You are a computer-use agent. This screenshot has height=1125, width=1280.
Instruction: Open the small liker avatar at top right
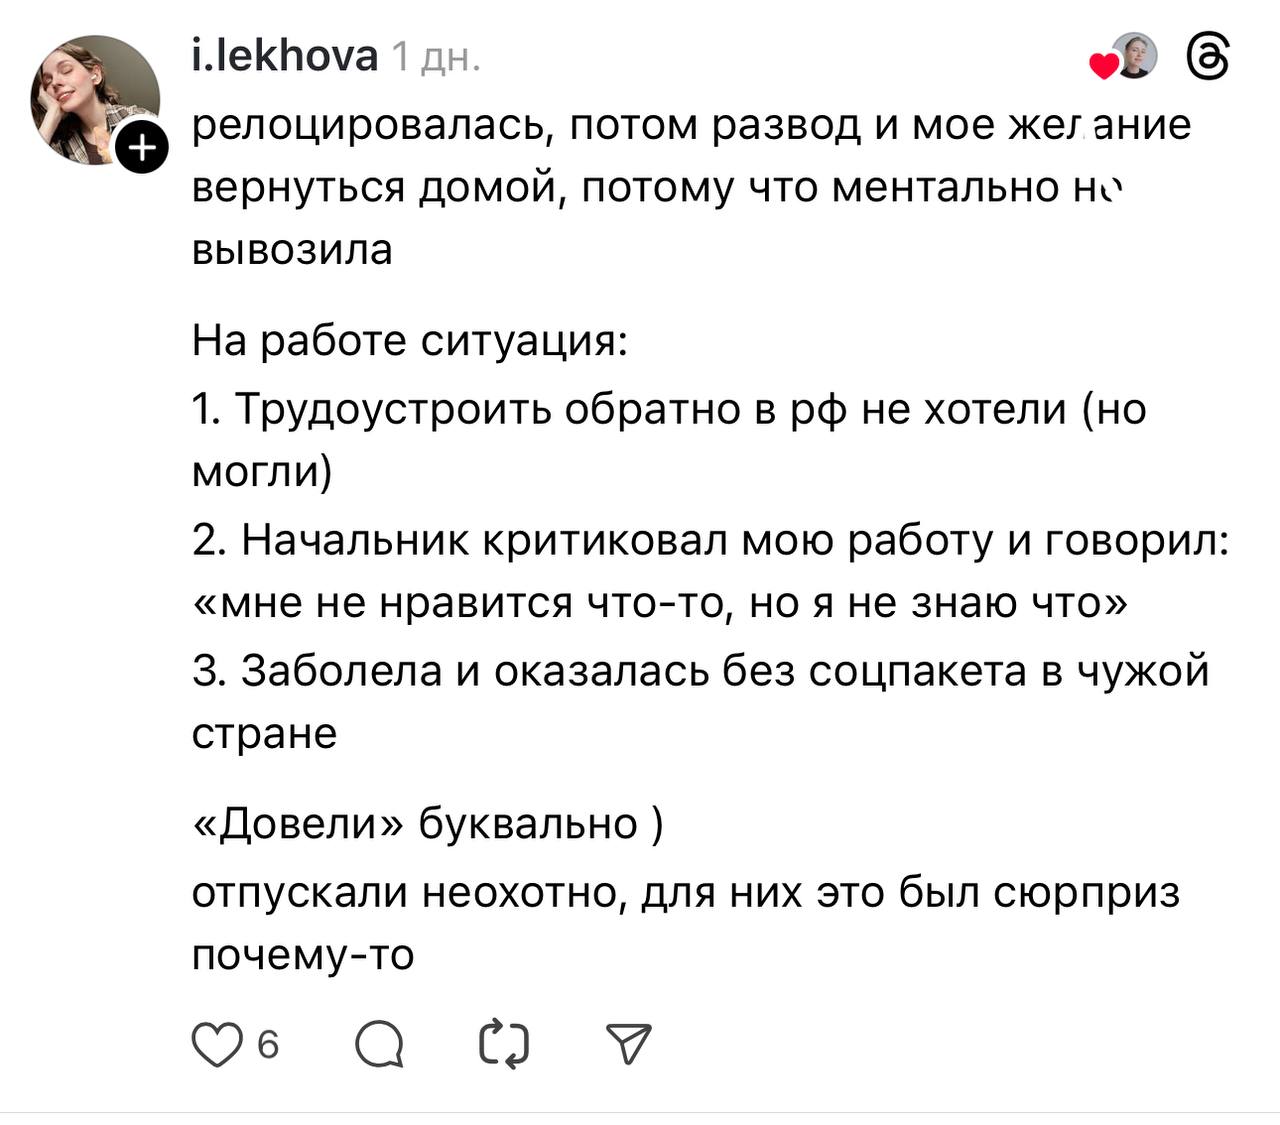[x=1134, y=54]
